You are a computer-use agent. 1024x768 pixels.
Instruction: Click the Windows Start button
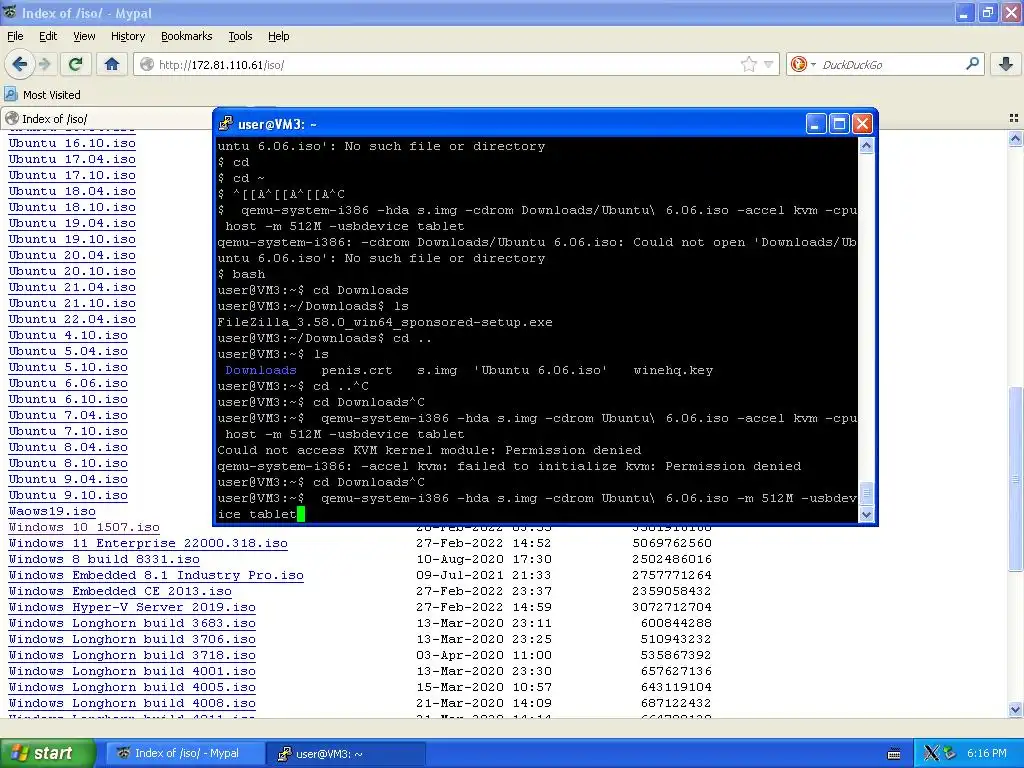pos(48,753)
